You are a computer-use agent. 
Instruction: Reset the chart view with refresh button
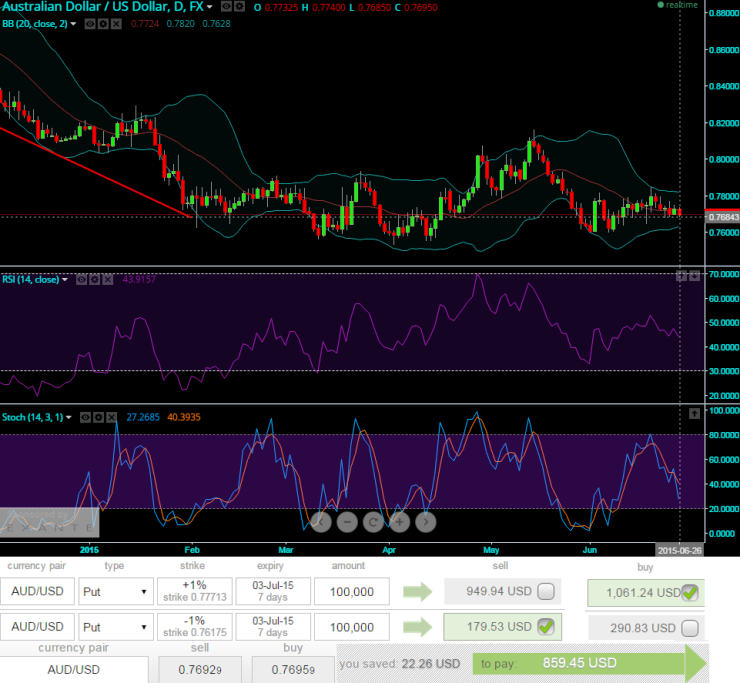point(373,521)
